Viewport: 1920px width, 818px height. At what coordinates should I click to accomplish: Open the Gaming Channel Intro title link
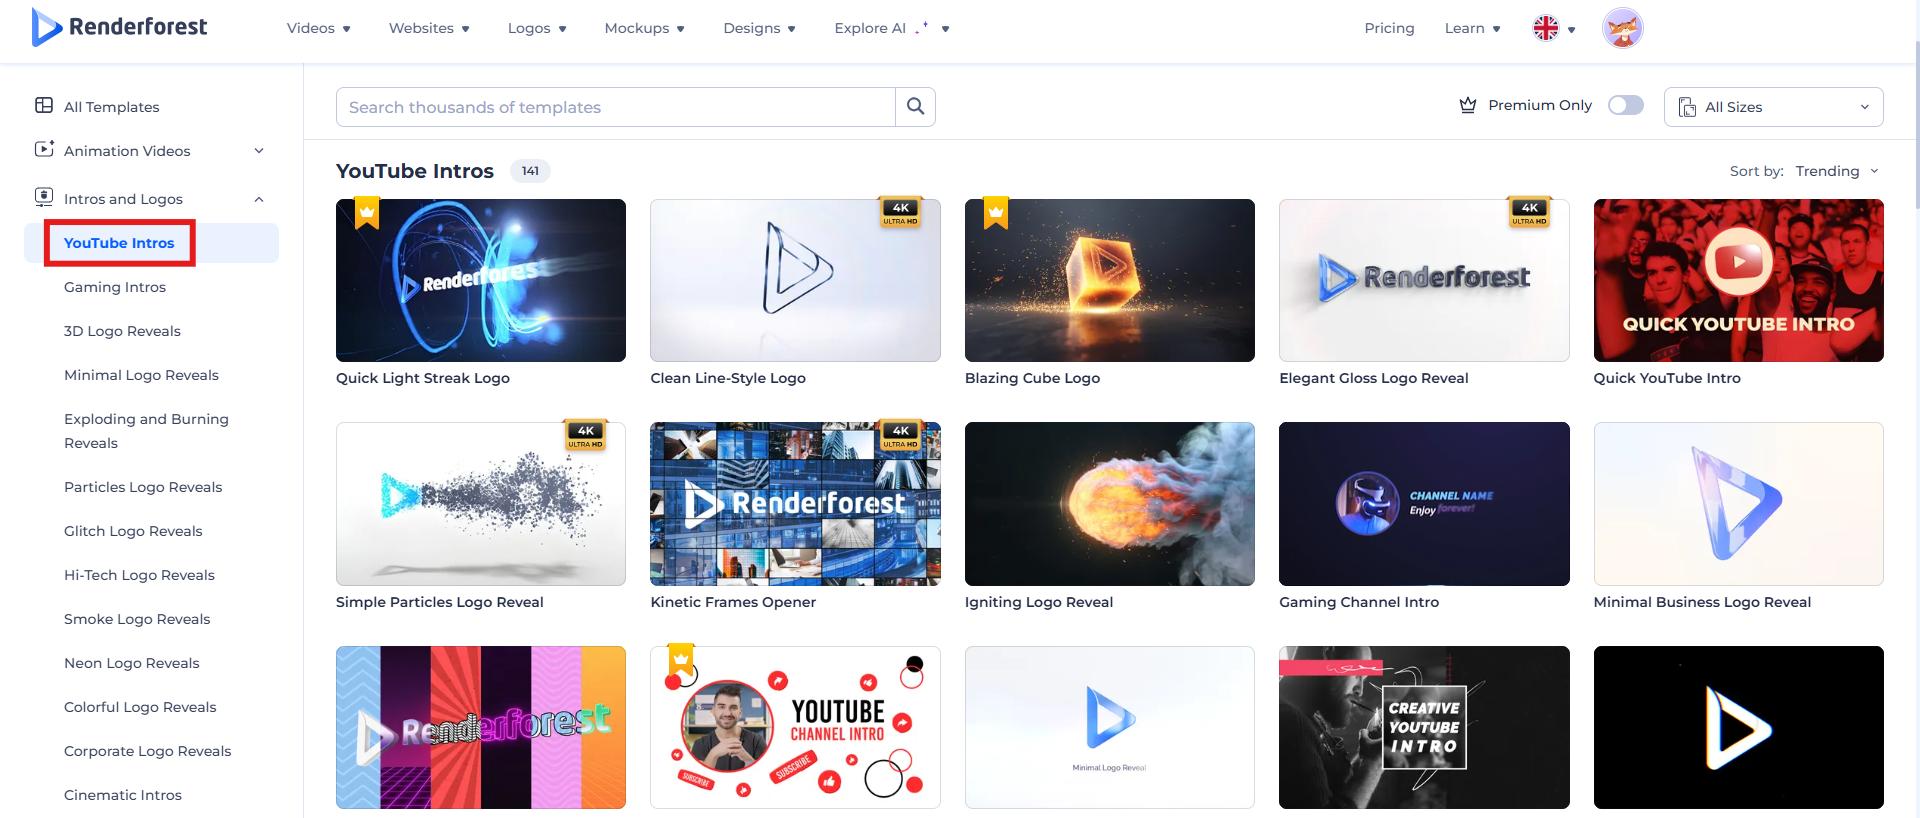1359,602
